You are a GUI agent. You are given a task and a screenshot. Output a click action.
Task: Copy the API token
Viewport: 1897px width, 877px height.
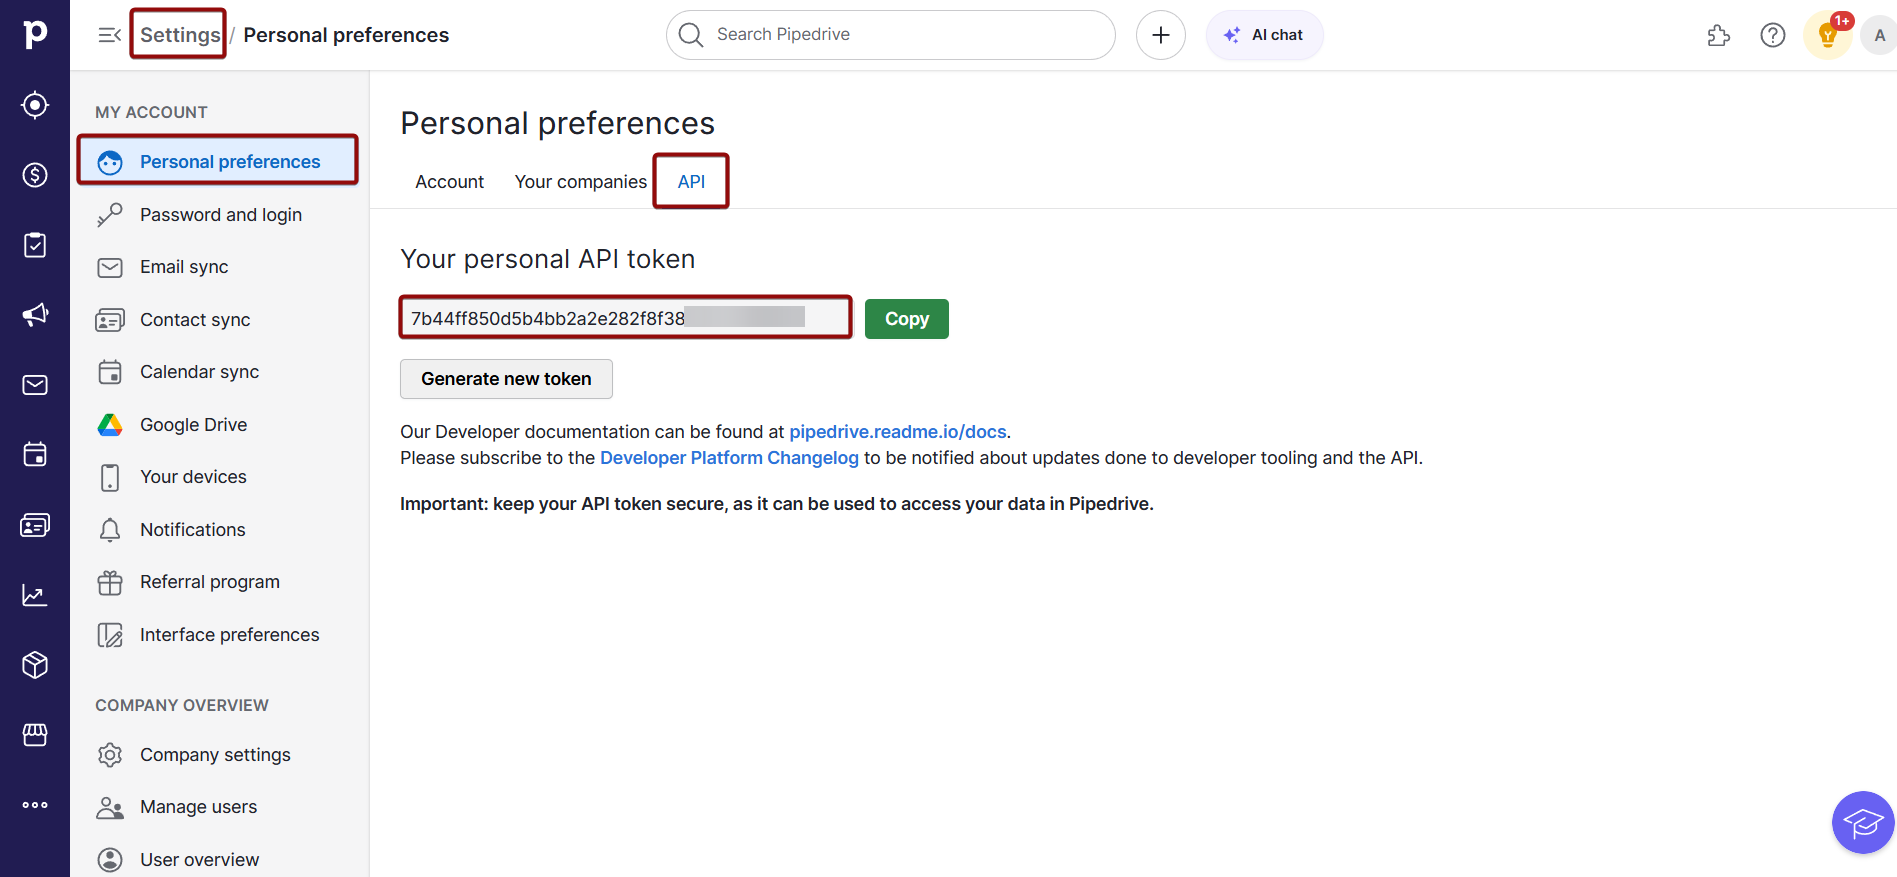click(x=906, y=319)
